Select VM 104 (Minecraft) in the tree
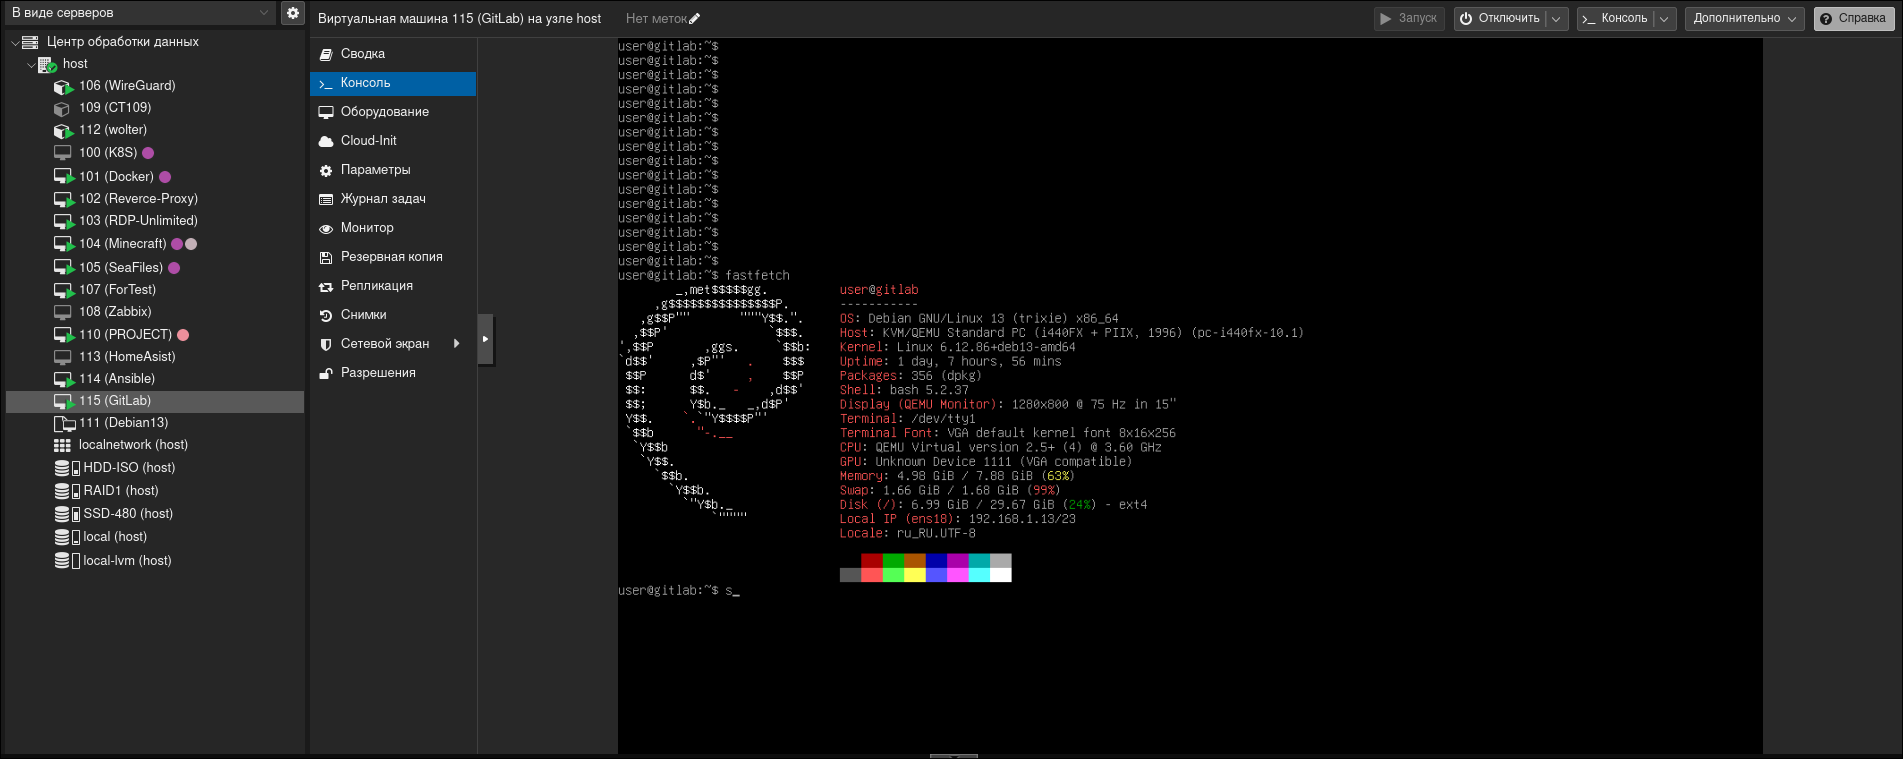Image resolution: width=1903 pixels, height=759 pixels. point(155,244)
